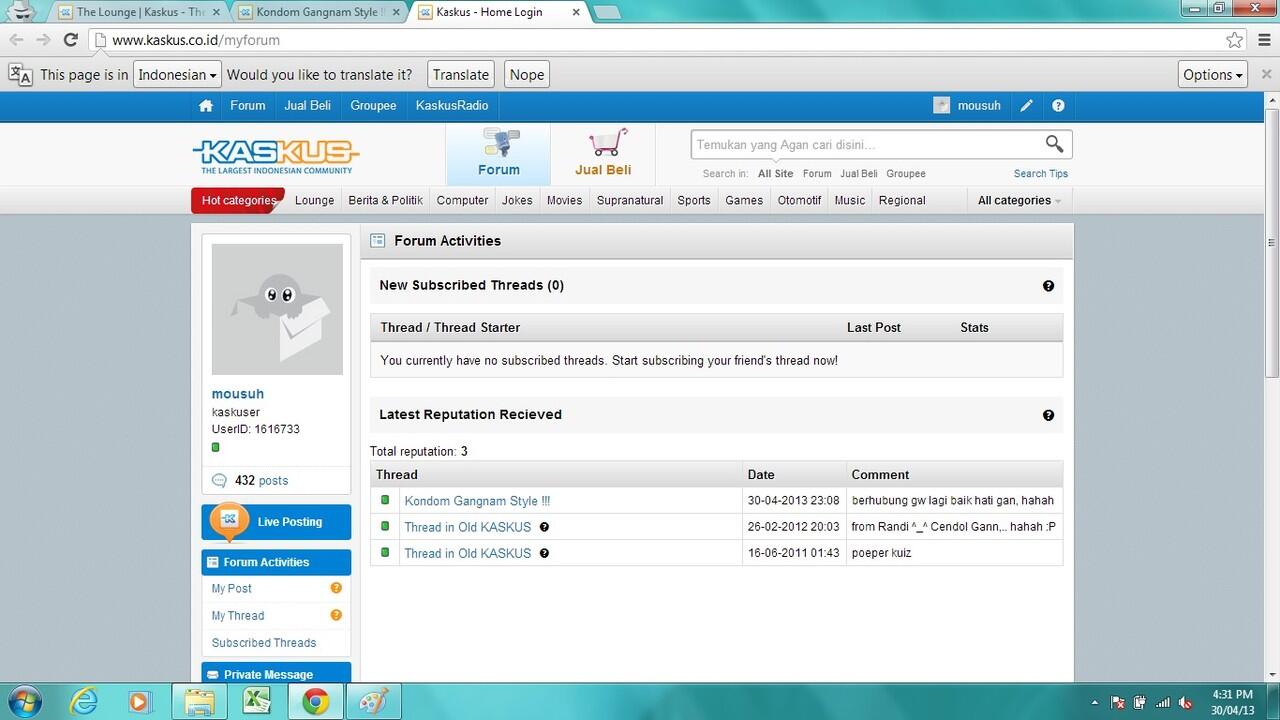
Task: Open Berita & Politik category
Action: 385,200
